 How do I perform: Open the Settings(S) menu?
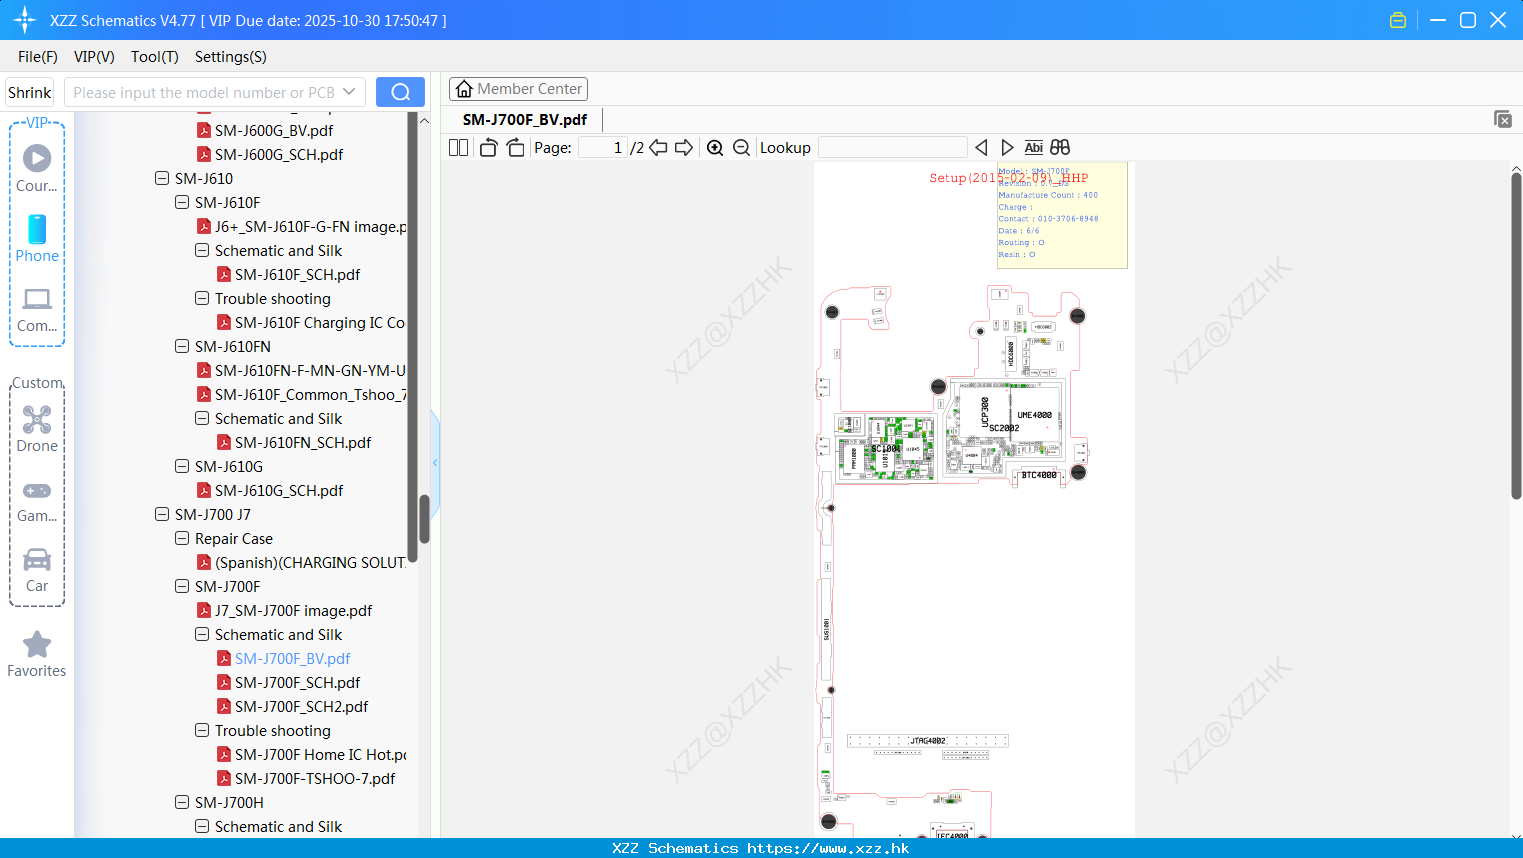[x=231, y=56]
